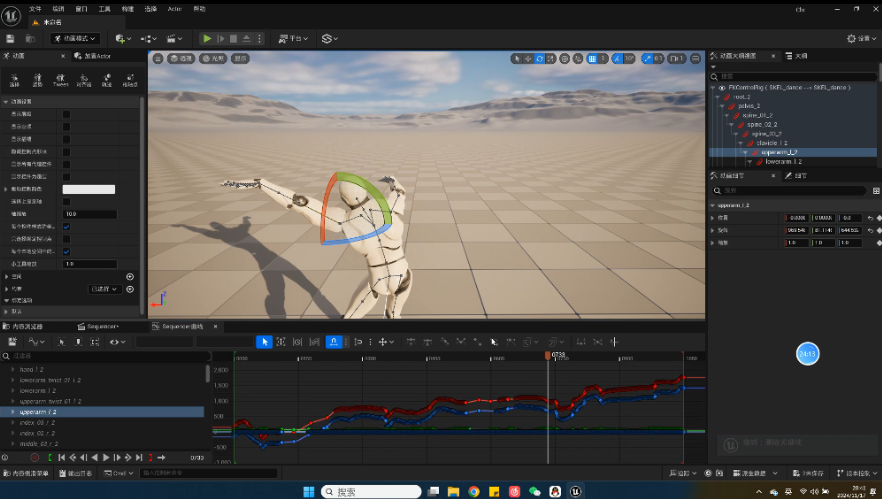This screenshot has width=882, height=499.
Task: Toggle eye visibility of FKControlRig
Action: [x=722, y=88]
